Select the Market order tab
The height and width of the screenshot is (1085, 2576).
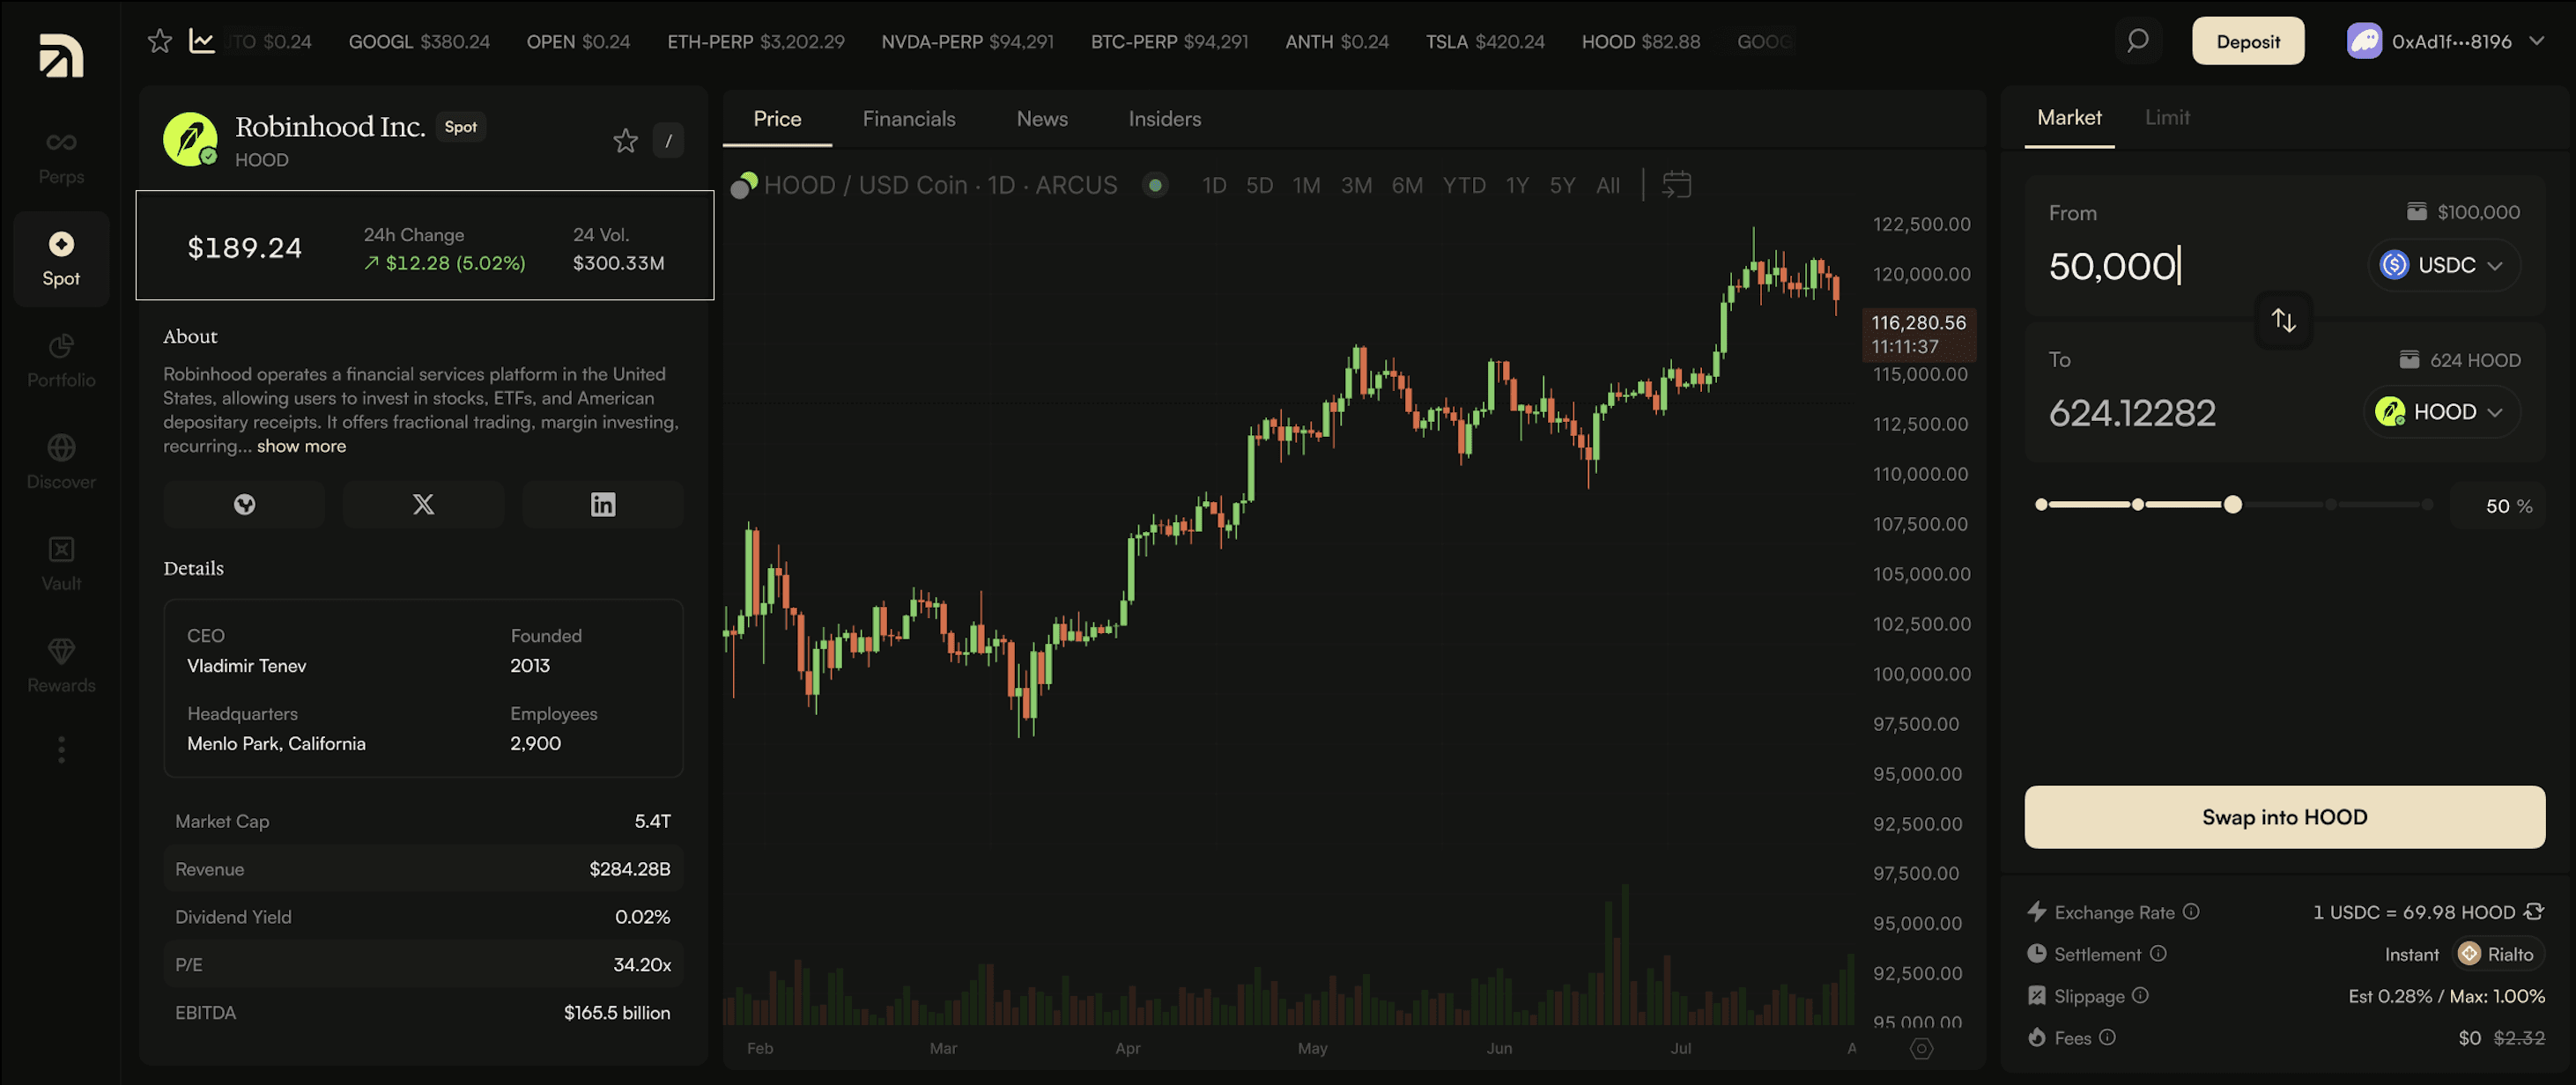point(2069,118)
